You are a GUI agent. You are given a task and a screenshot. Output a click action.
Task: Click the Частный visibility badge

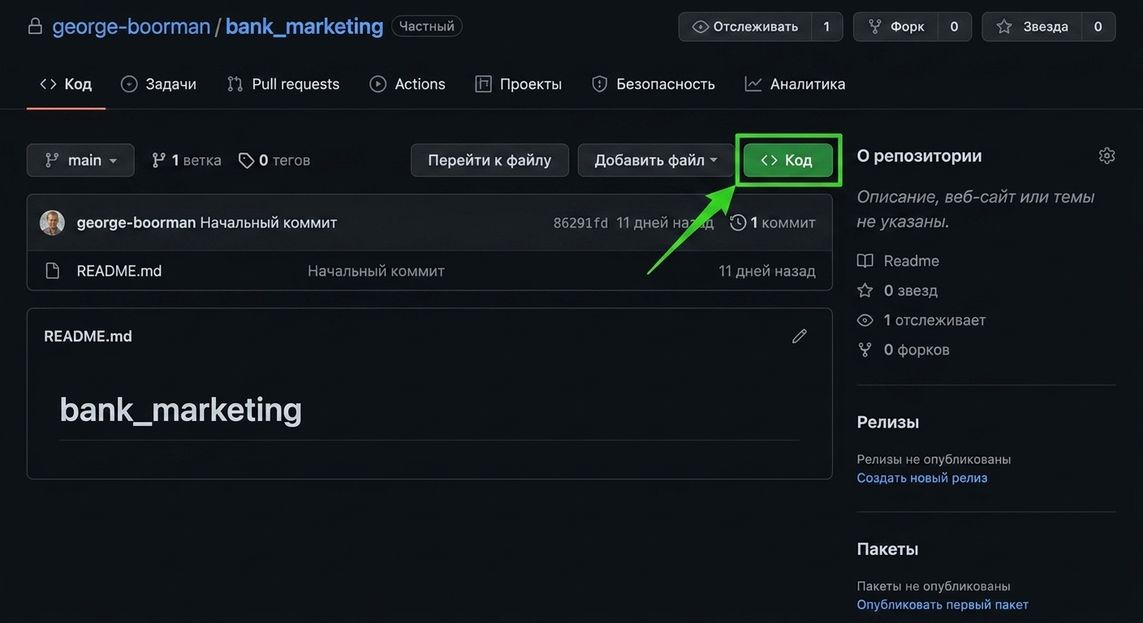(426, 26)
